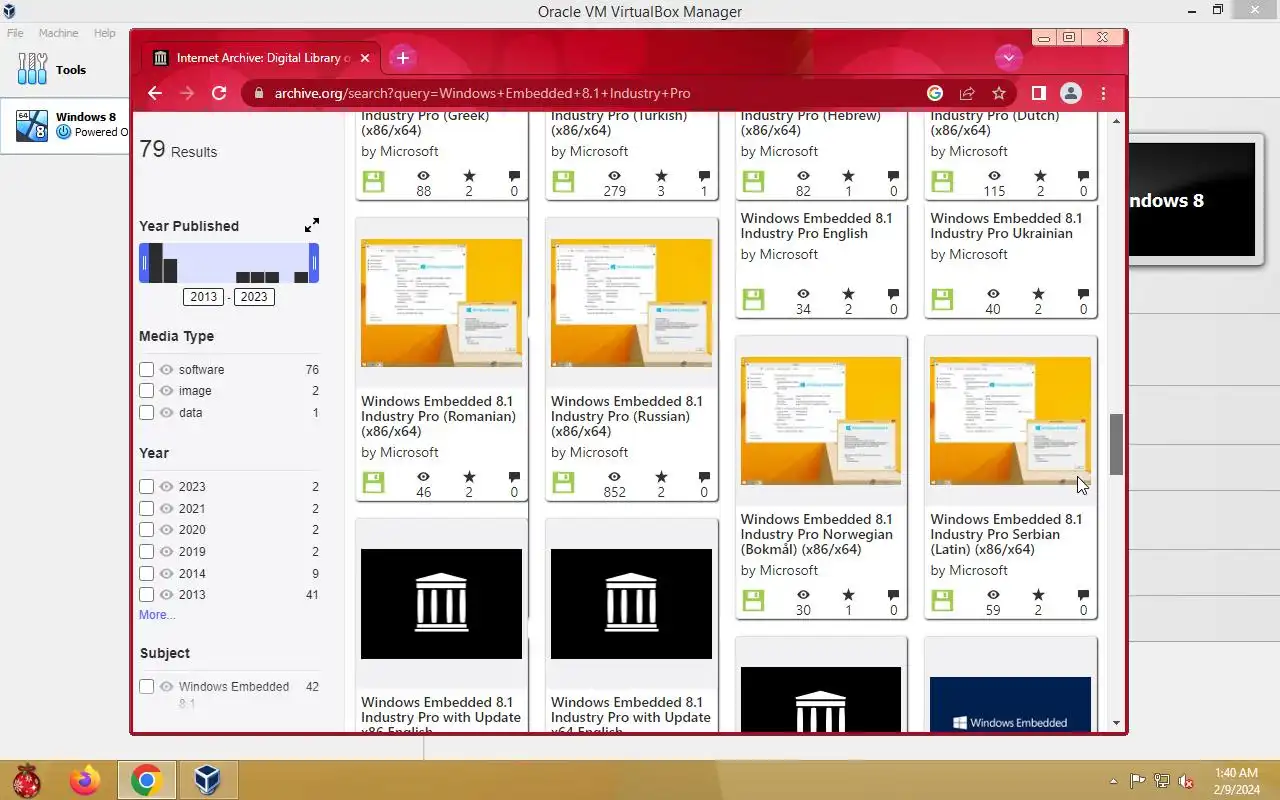Viewport: 1280px width, 800px height.
Task: Open VirtualBox File menu
Action: 15,33
